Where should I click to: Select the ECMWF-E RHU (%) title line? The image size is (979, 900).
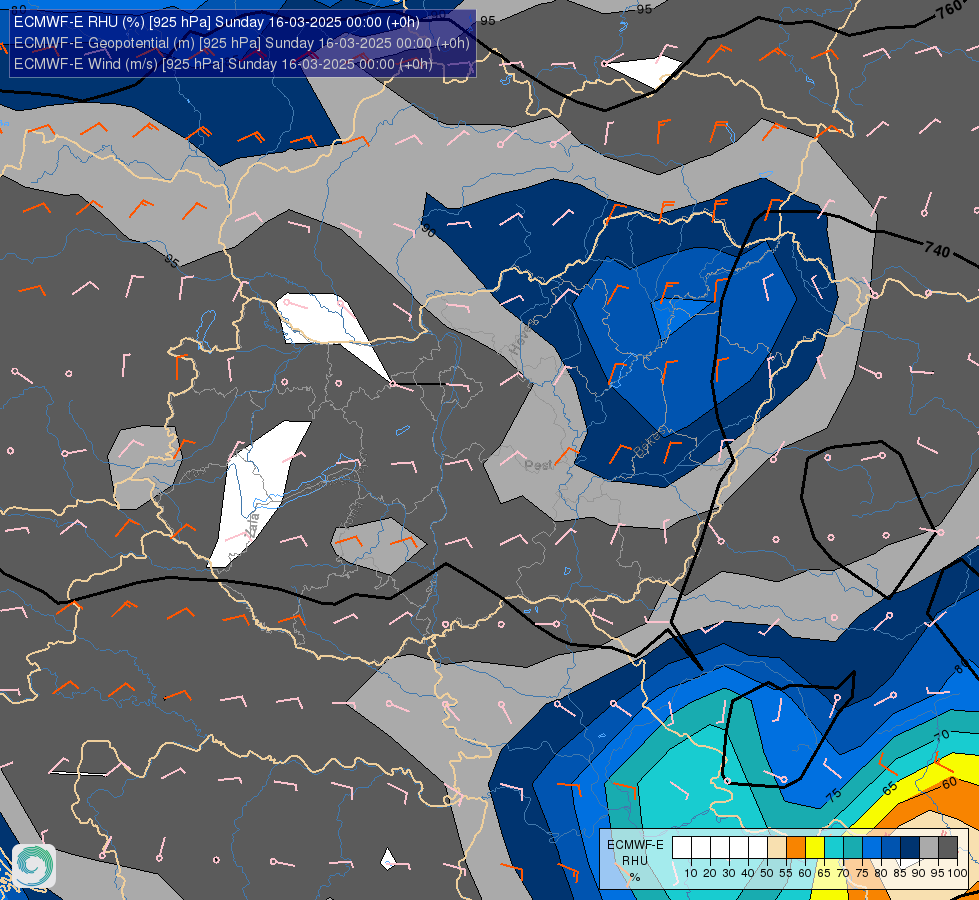(217, 22)
